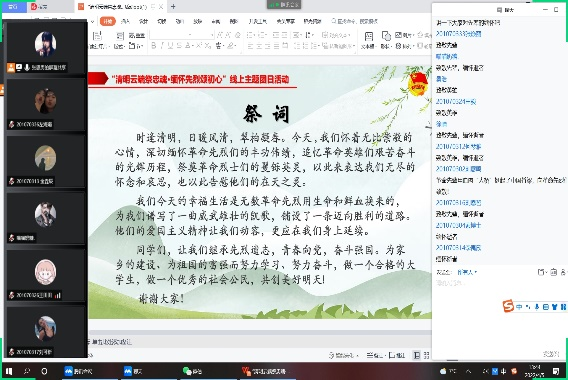Click the send (发送) button in chat window
This screenshot has width=568, height=380.
pyautogui.click(x=551, y=354)
